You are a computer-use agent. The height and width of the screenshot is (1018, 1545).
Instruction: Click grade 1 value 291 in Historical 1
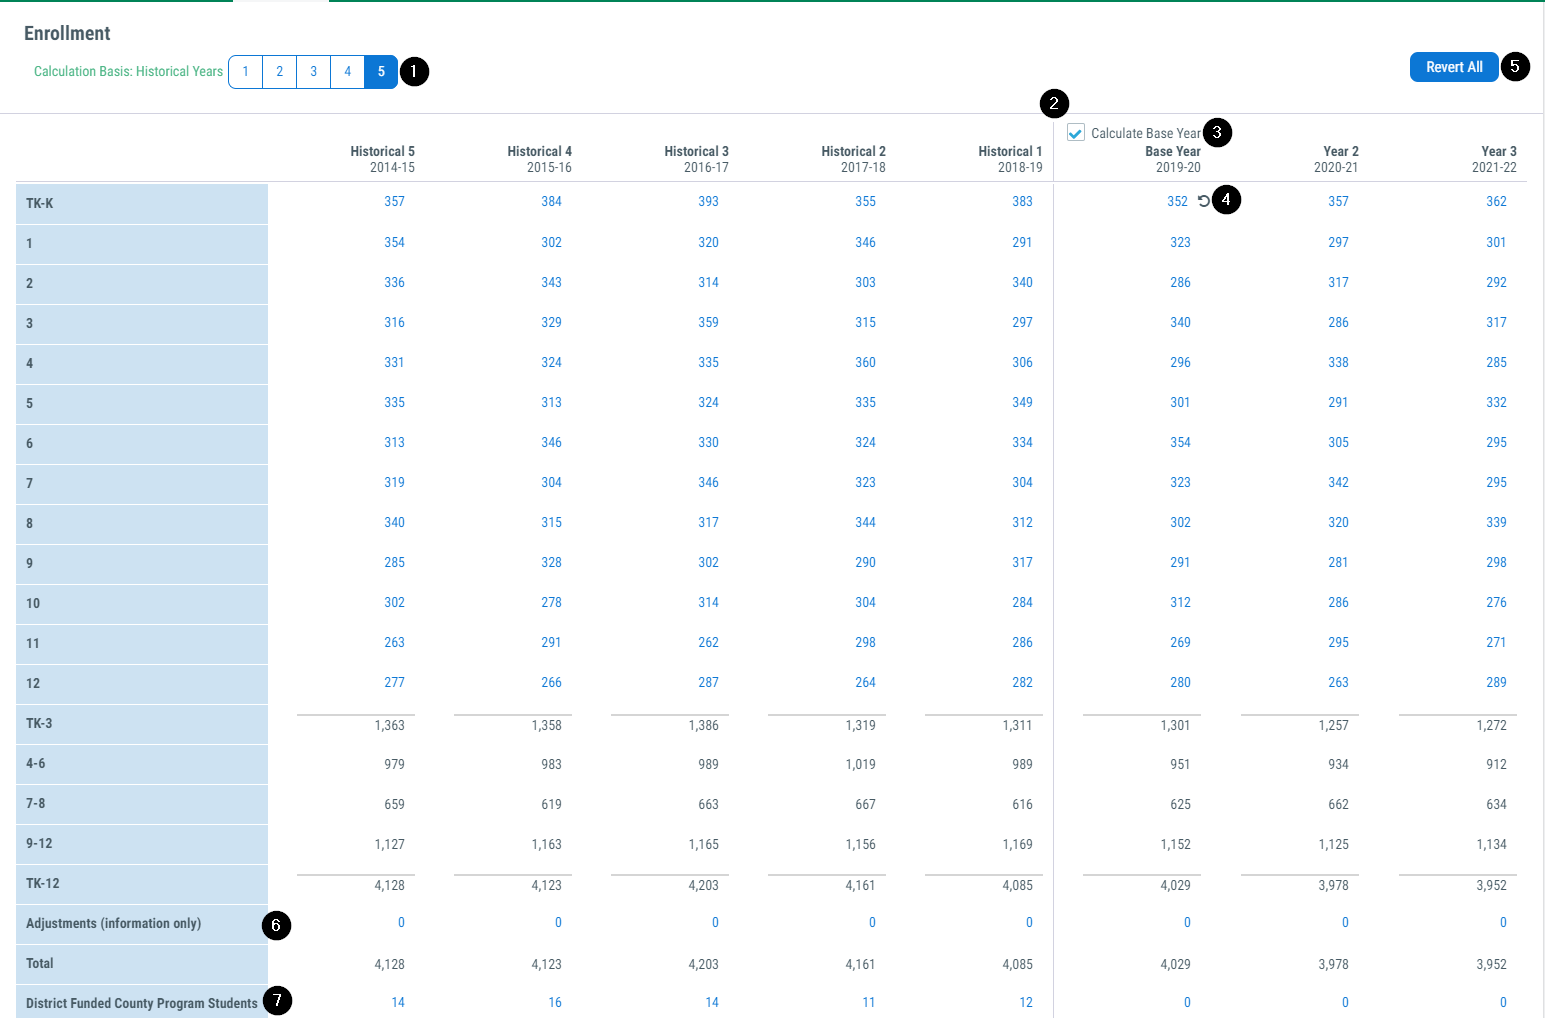1023,243
